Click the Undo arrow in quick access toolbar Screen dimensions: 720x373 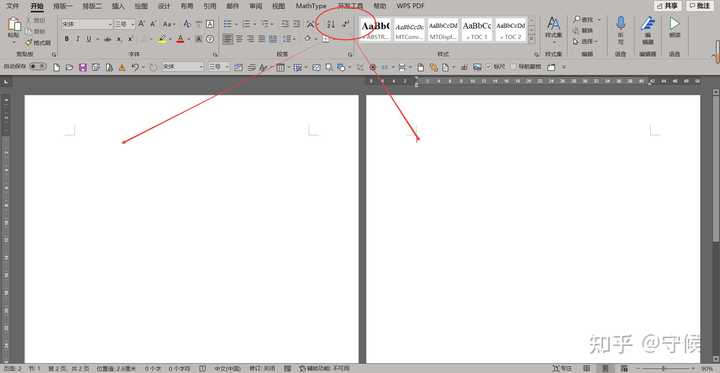click(135, 68)
